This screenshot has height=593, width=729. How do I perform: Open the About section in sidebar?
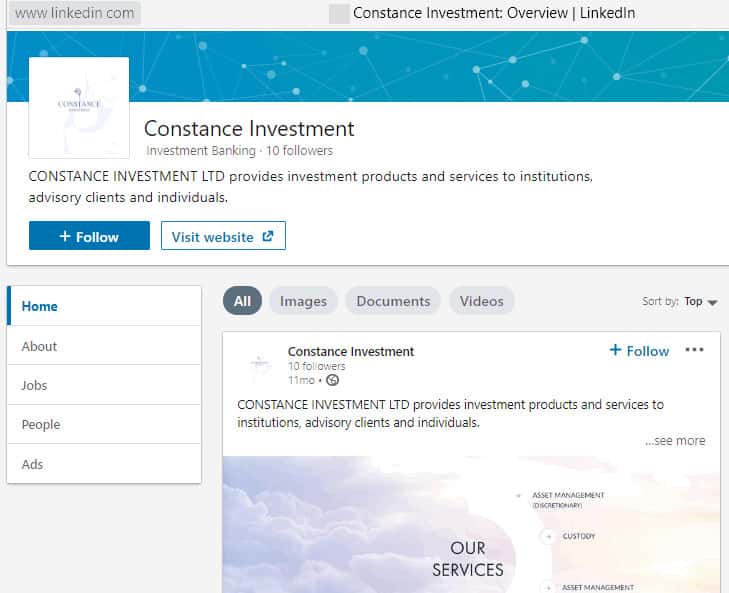pos(40,346)
